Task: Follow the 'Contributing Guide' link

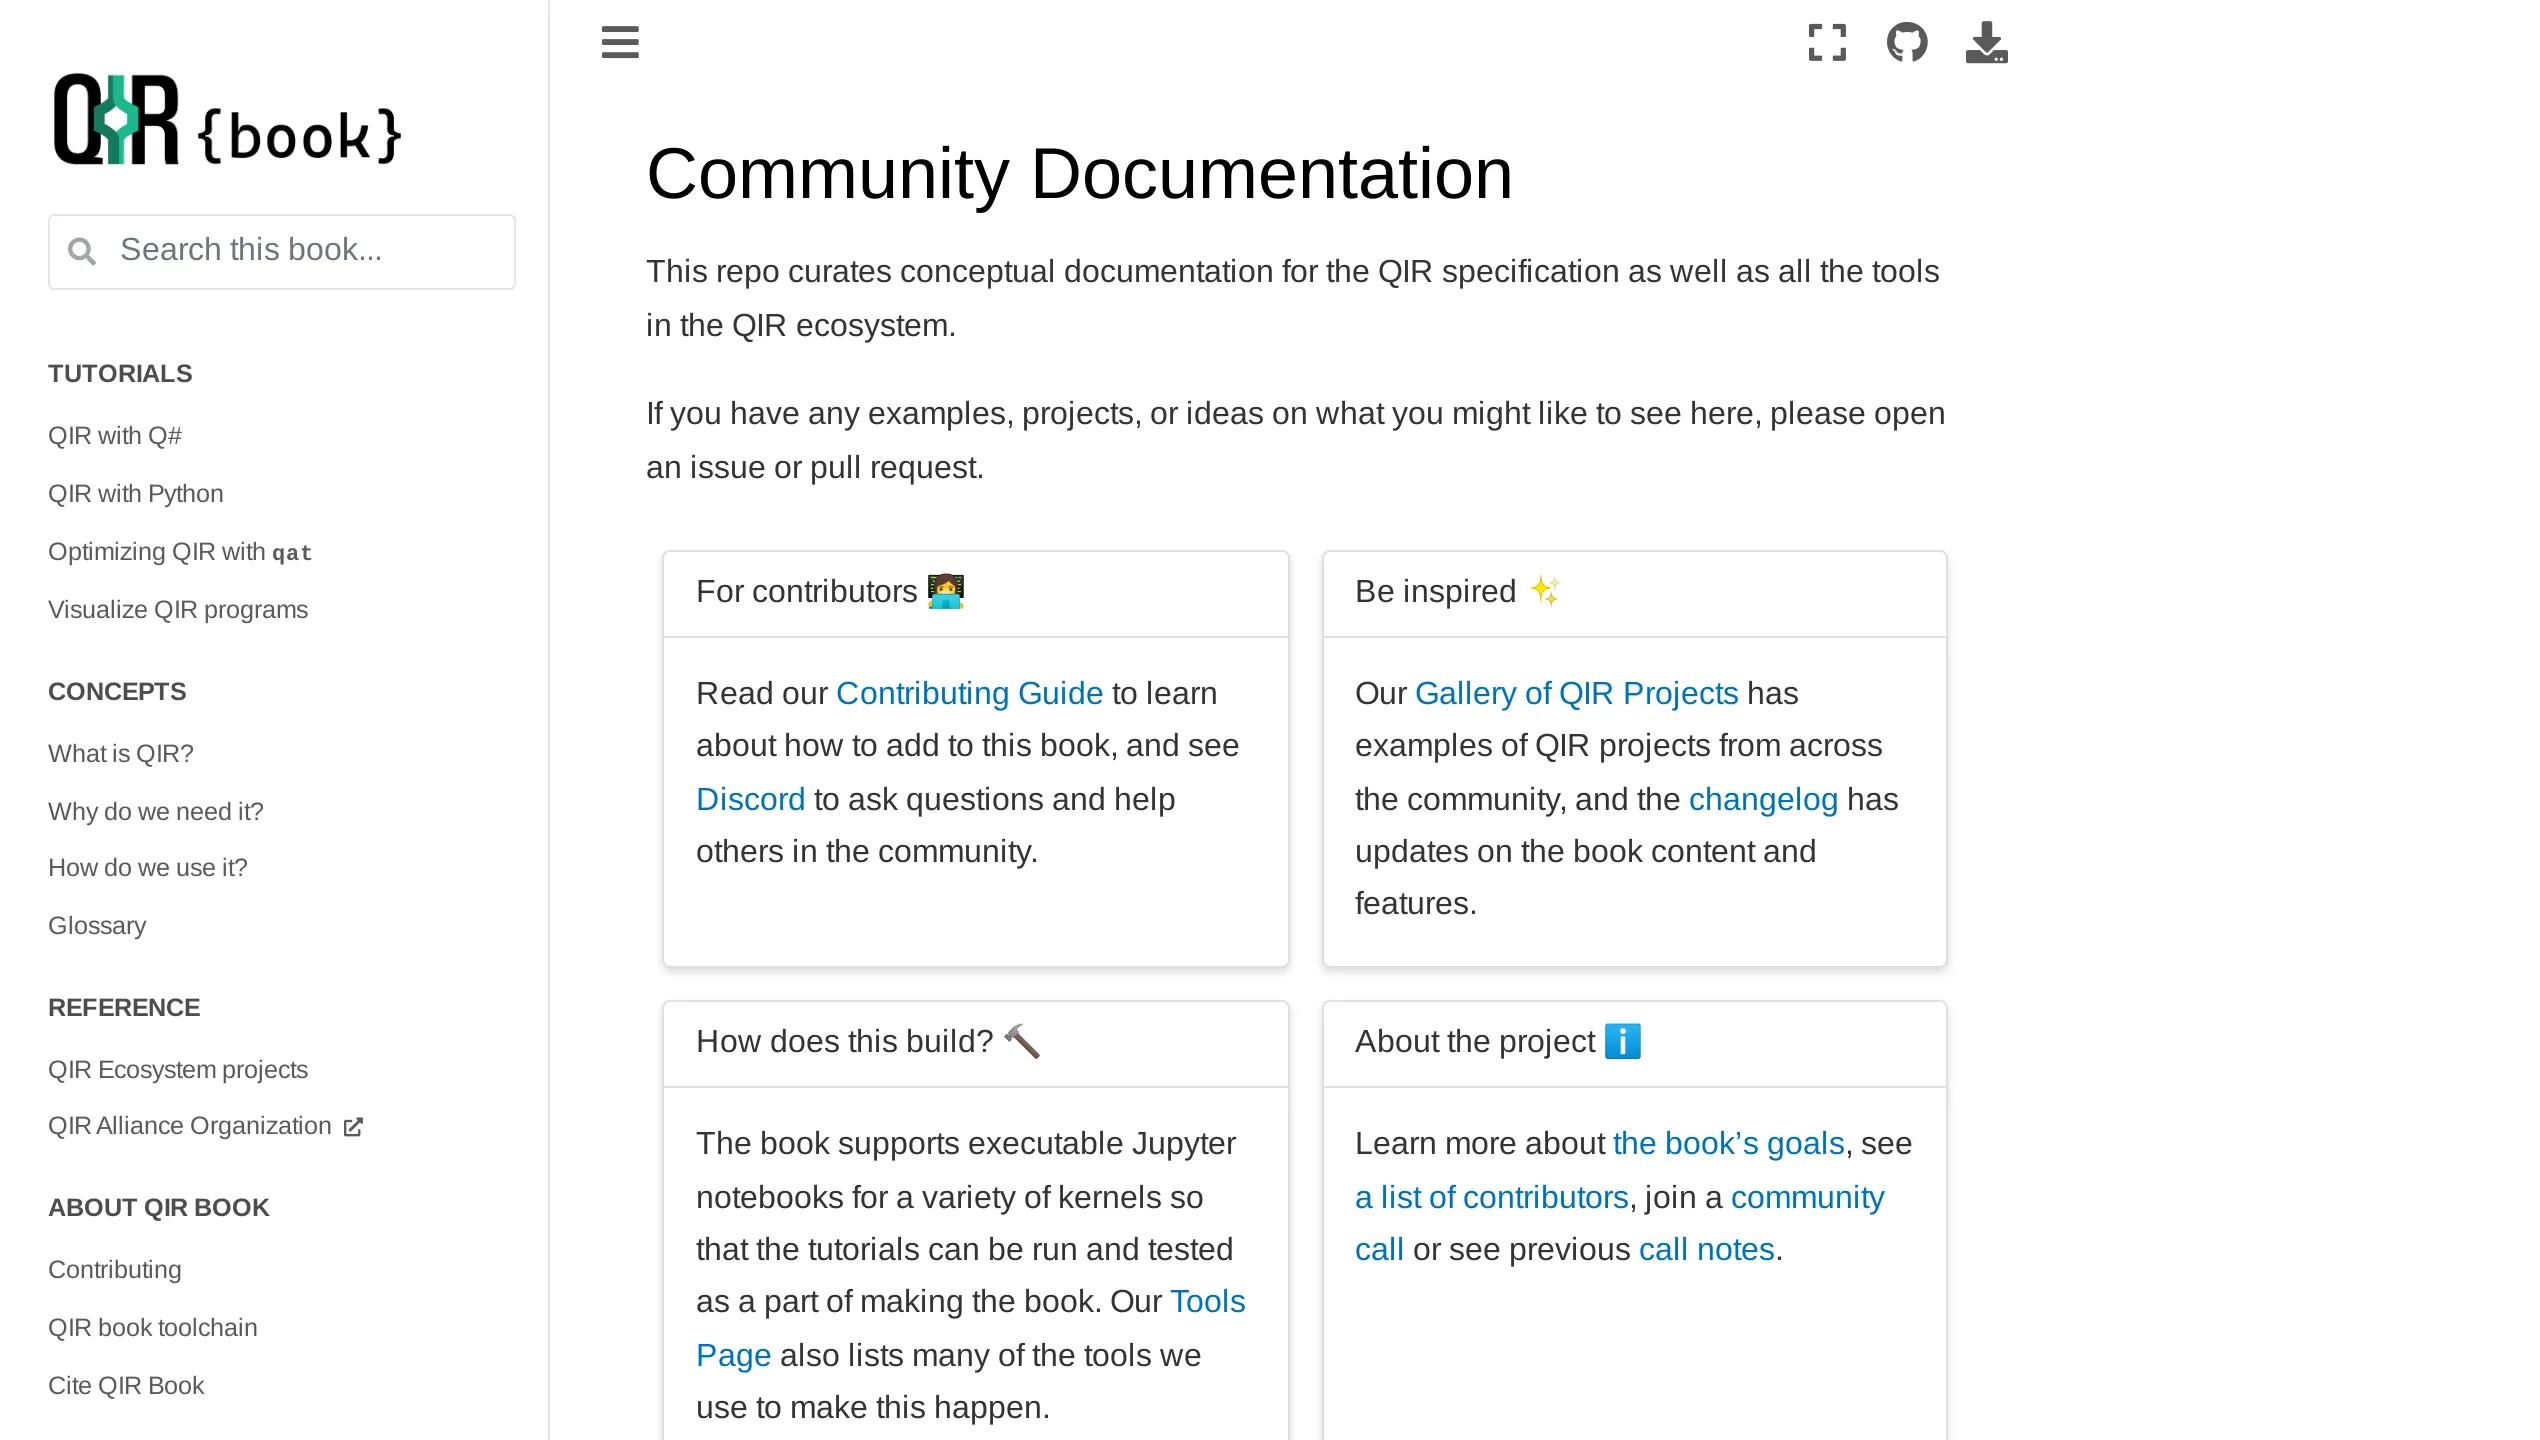Action: click(969, 693)
